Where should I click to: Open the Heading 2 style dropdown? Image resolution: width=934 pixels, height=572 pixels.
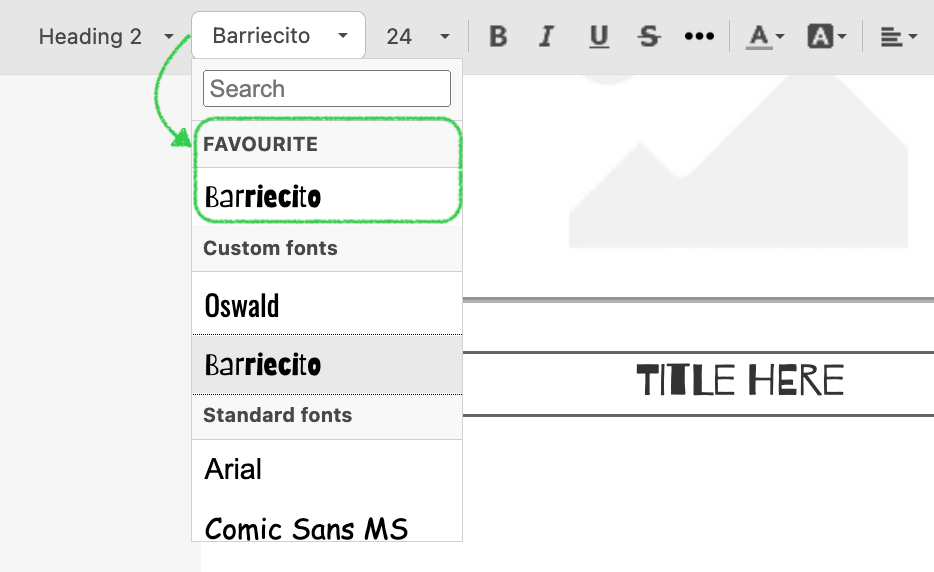pos(105,37)
